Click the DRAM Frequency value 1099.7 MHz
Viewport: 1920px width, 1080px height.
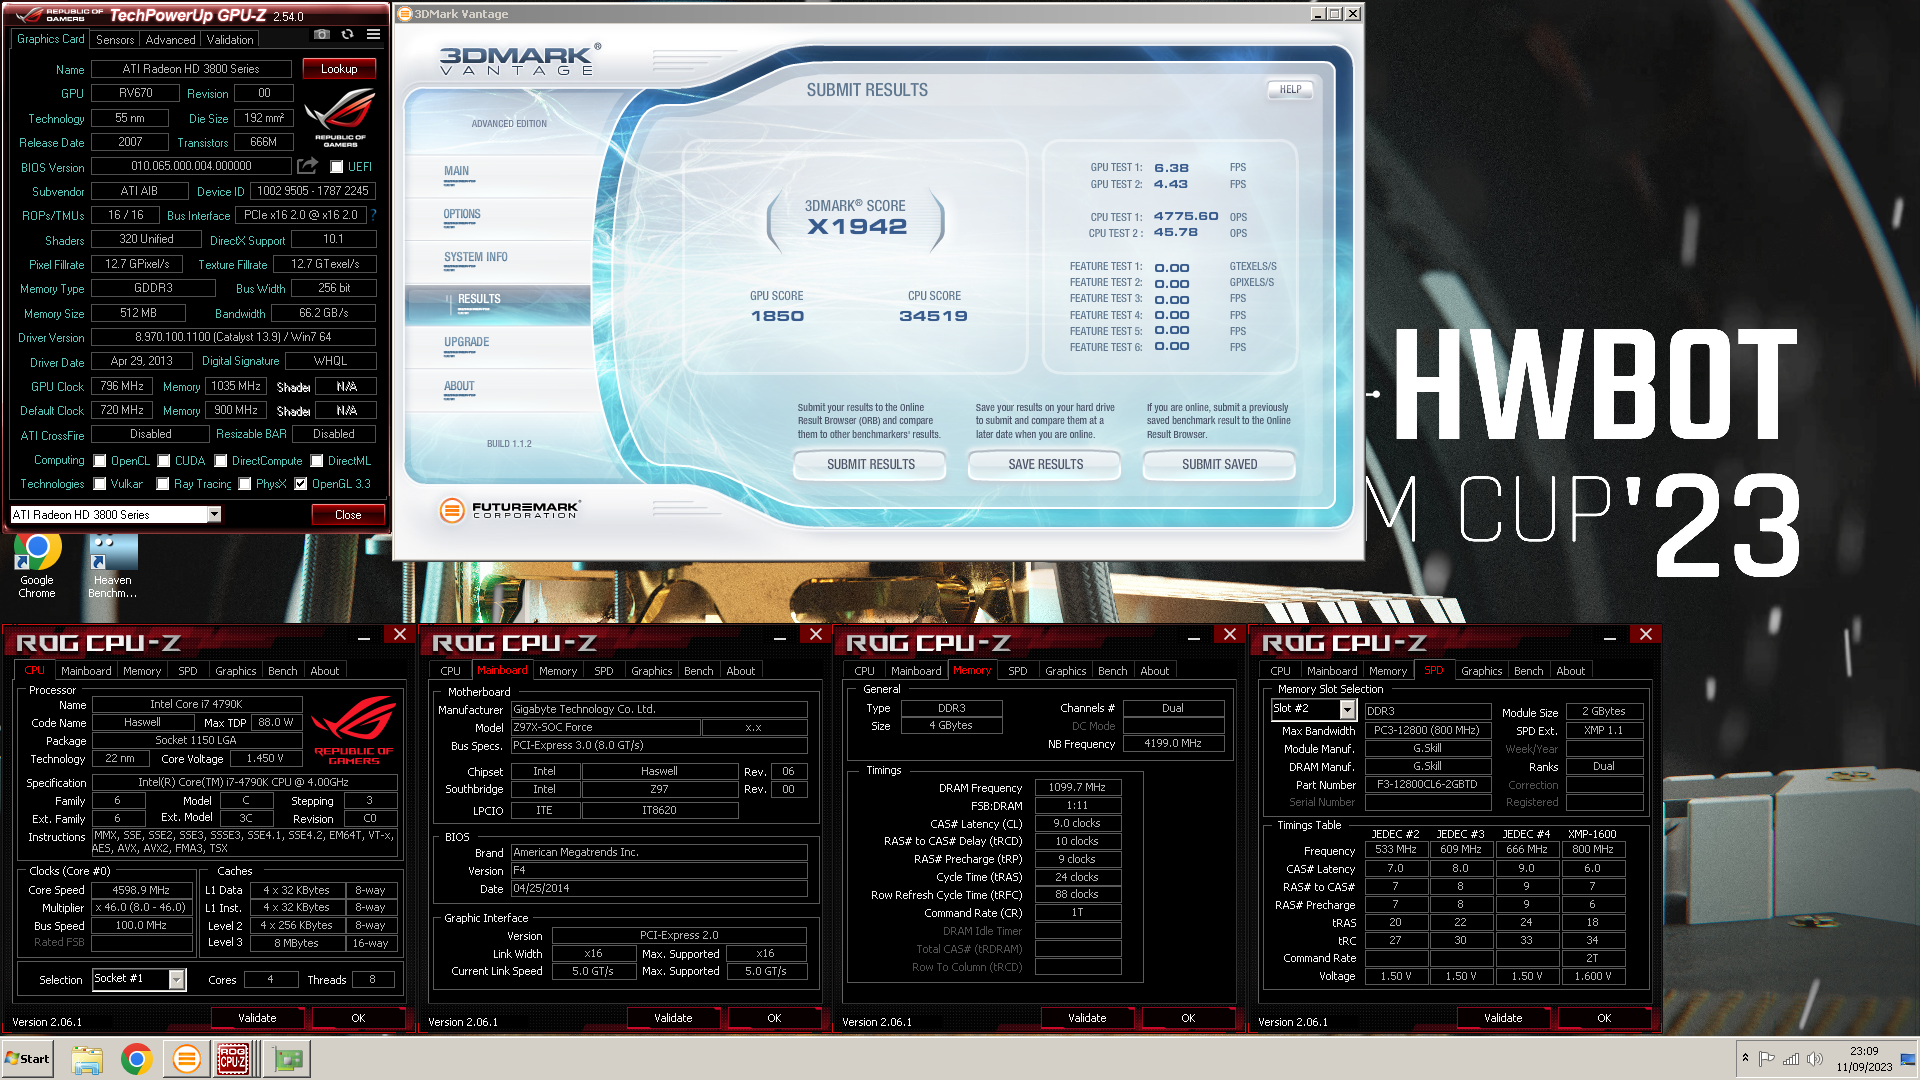[x=1077, y=788]
